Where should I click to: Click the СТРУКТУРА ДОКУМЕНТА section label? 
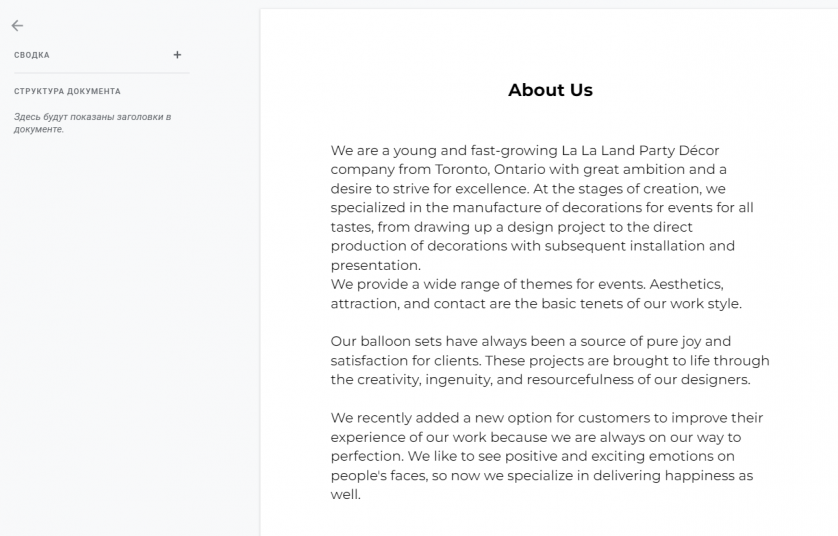coord(67,91)
